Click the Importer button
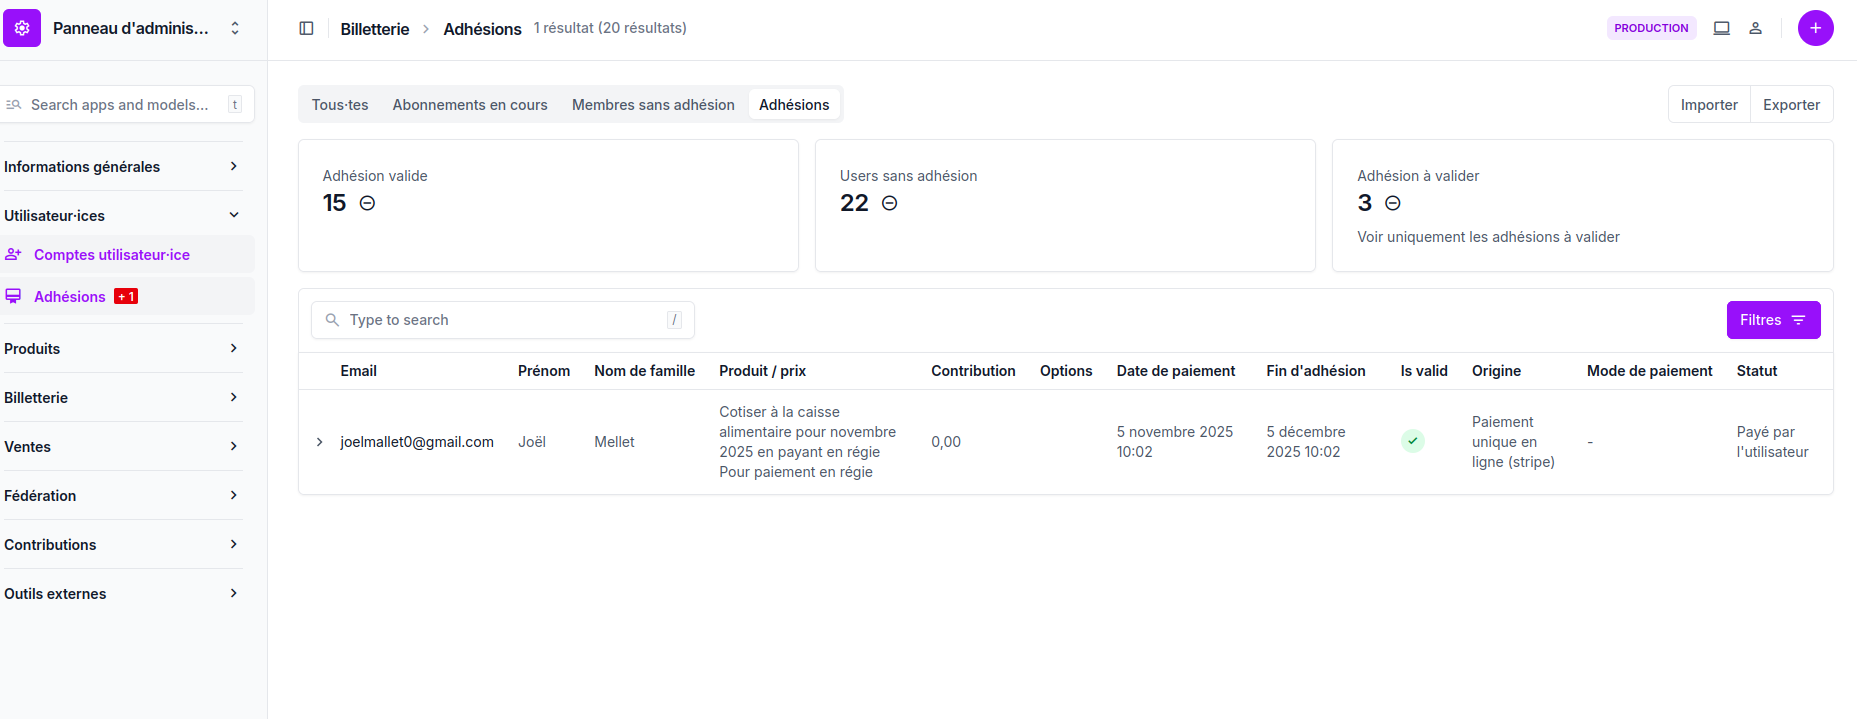 pyautogui.click(x=1709, y=105)
